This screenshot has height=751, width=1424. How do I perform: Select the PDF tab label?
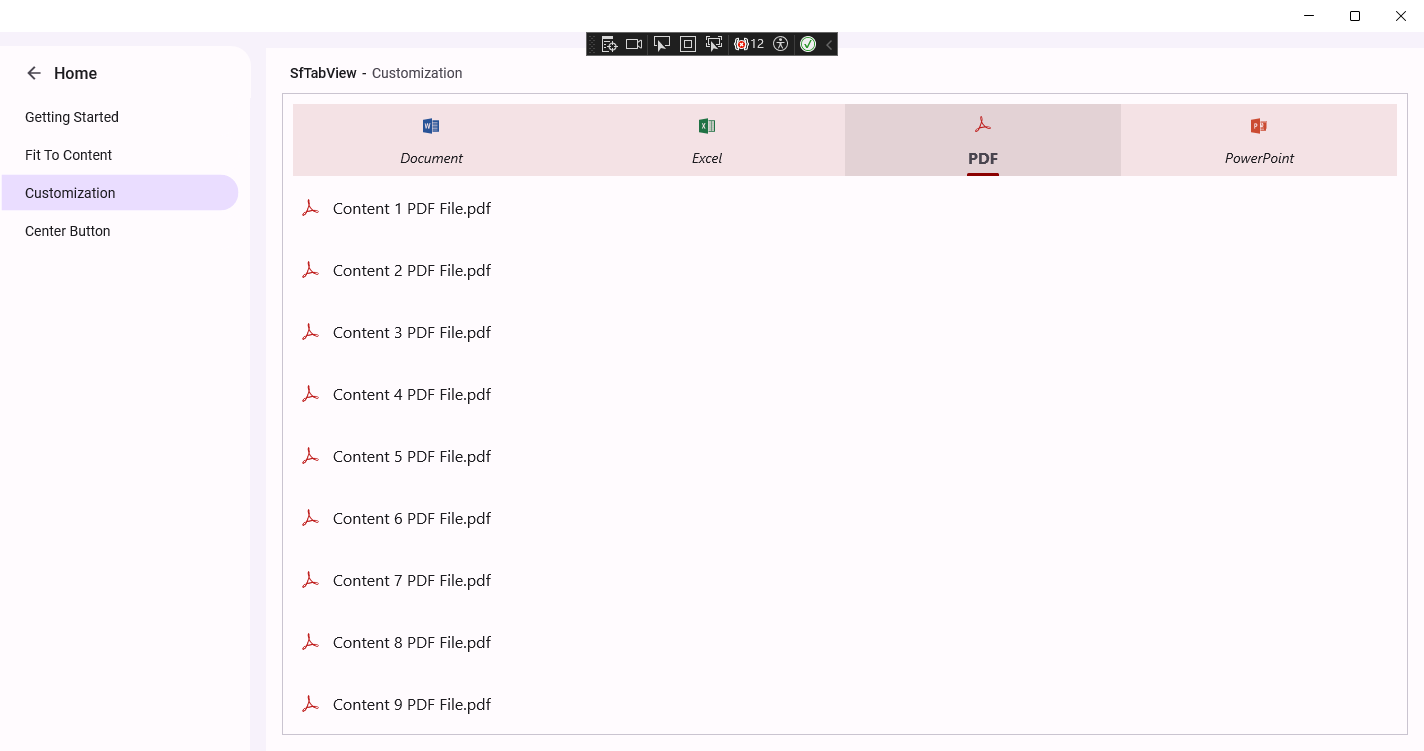(983, 158)
